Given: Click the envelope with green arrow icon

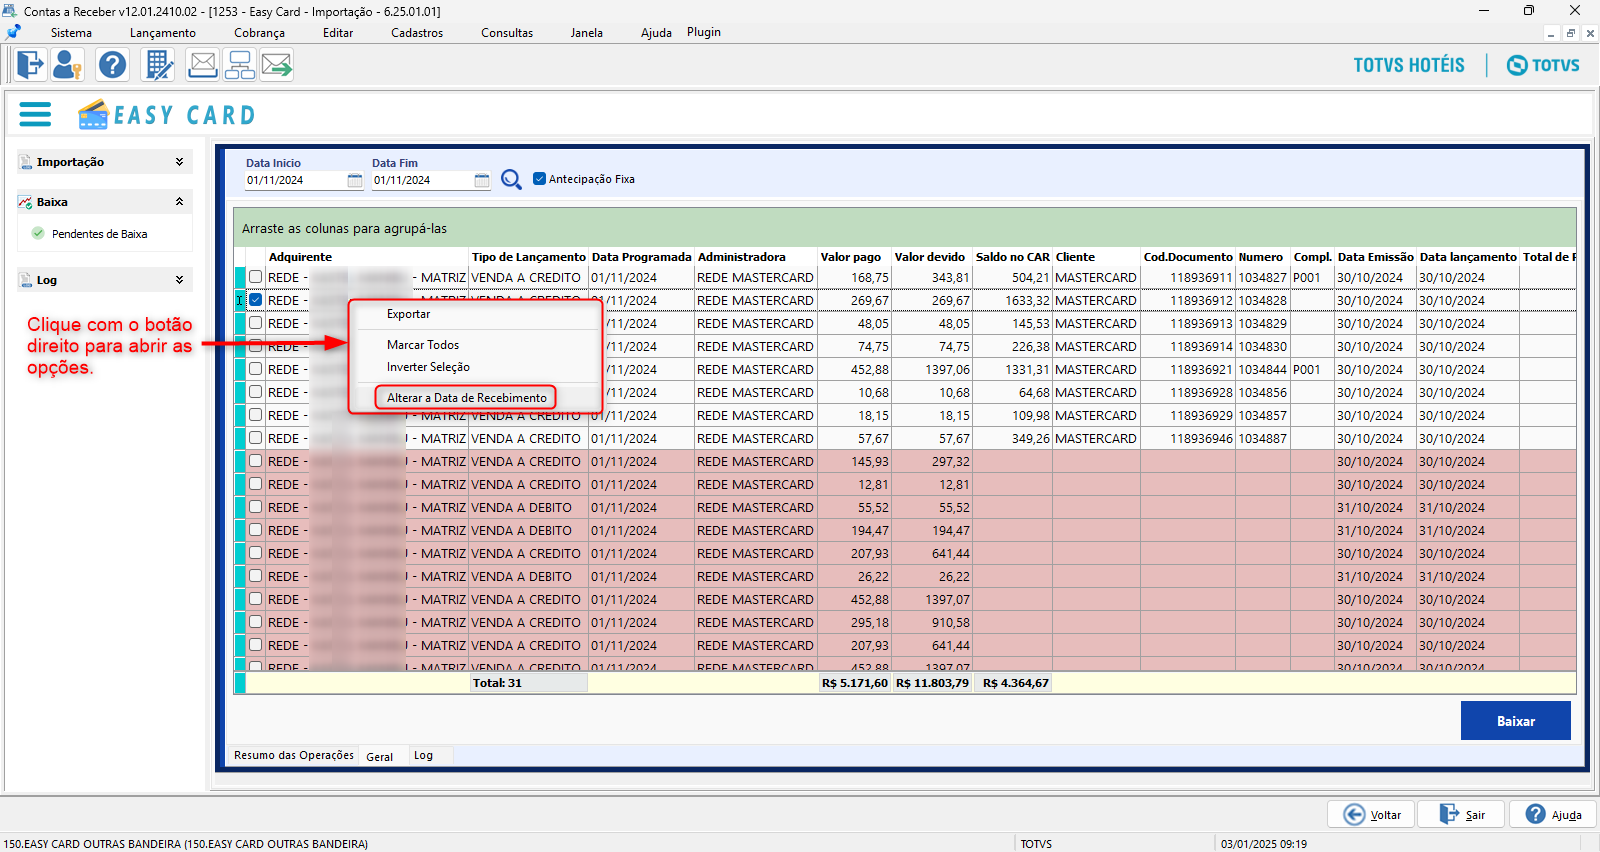Looking at the screenshot, I should [x=277, y=66].
